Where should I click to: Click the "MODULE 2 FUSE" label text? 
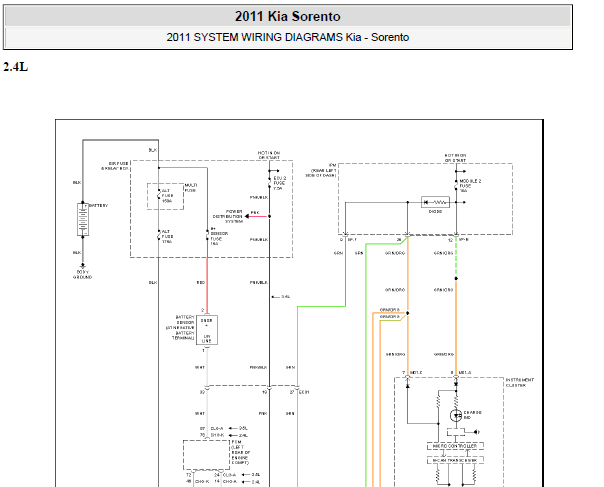pyautogui.click(x=470, y=186)
